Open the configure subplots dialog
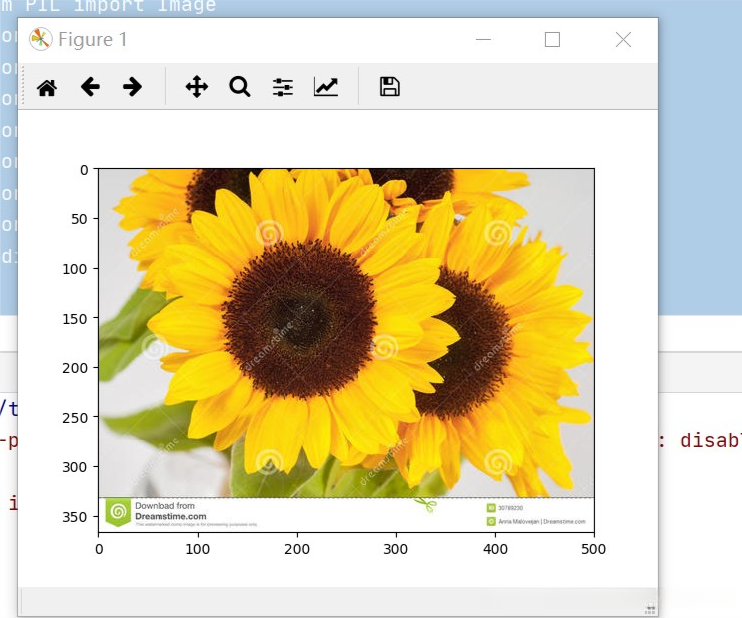 click(x=283, y=88)
